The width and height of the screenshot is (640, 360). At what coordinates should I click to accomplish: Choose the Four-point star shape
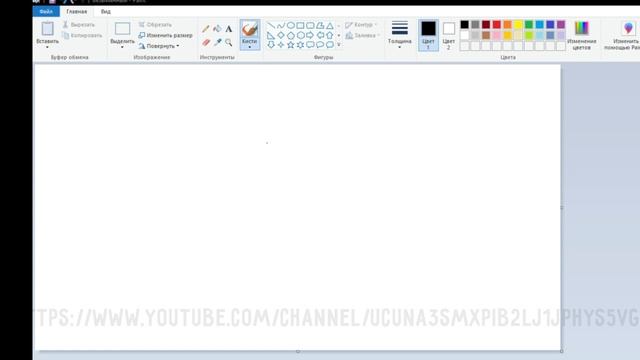point(281,45)
